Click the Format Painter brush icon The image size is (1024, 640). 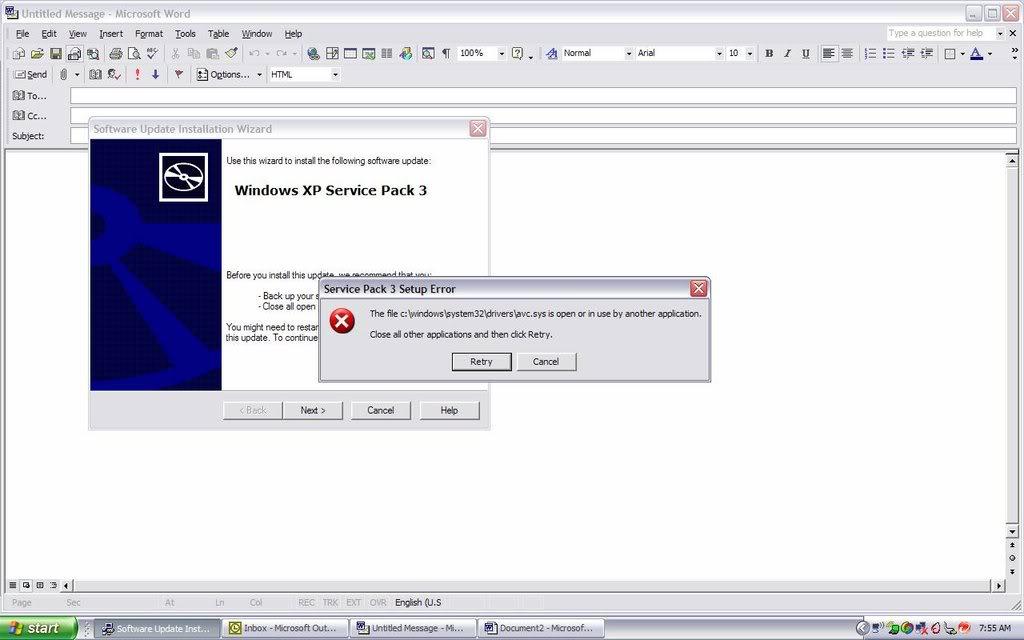click(x=231, y=53)
